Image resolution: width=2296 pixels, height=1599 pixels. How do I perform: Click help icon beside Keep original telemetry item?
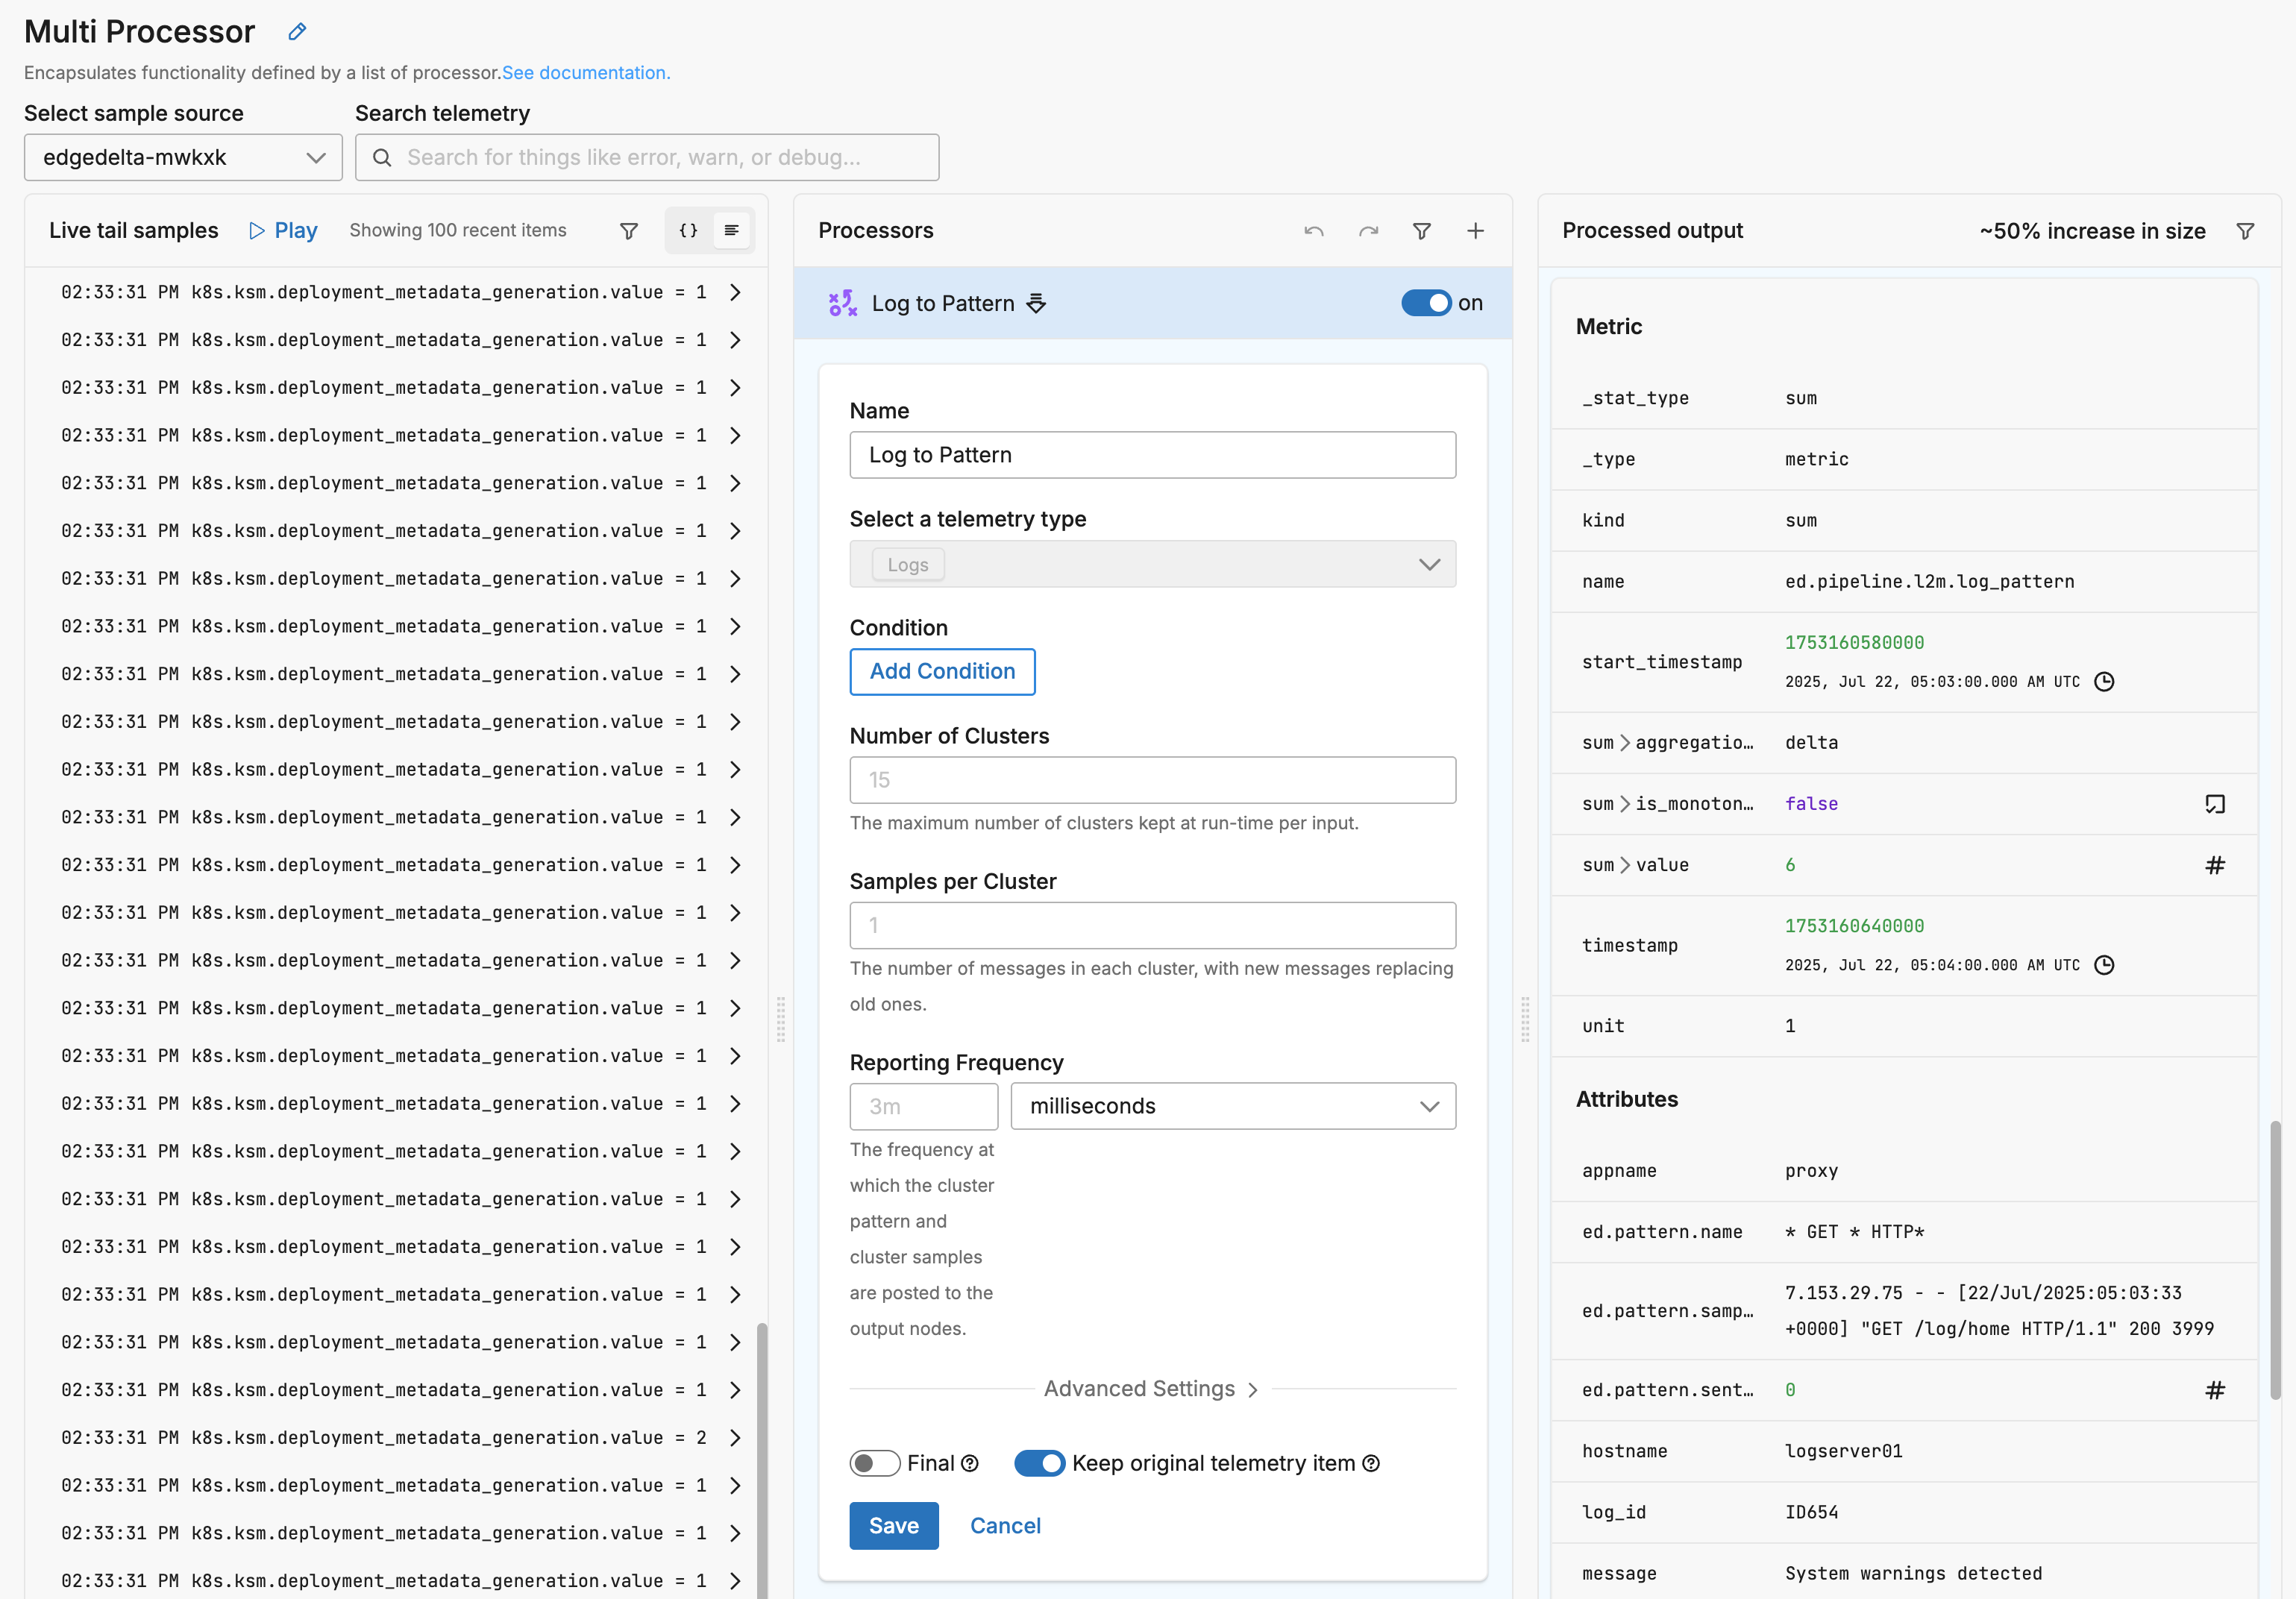click(1372, 1464)
